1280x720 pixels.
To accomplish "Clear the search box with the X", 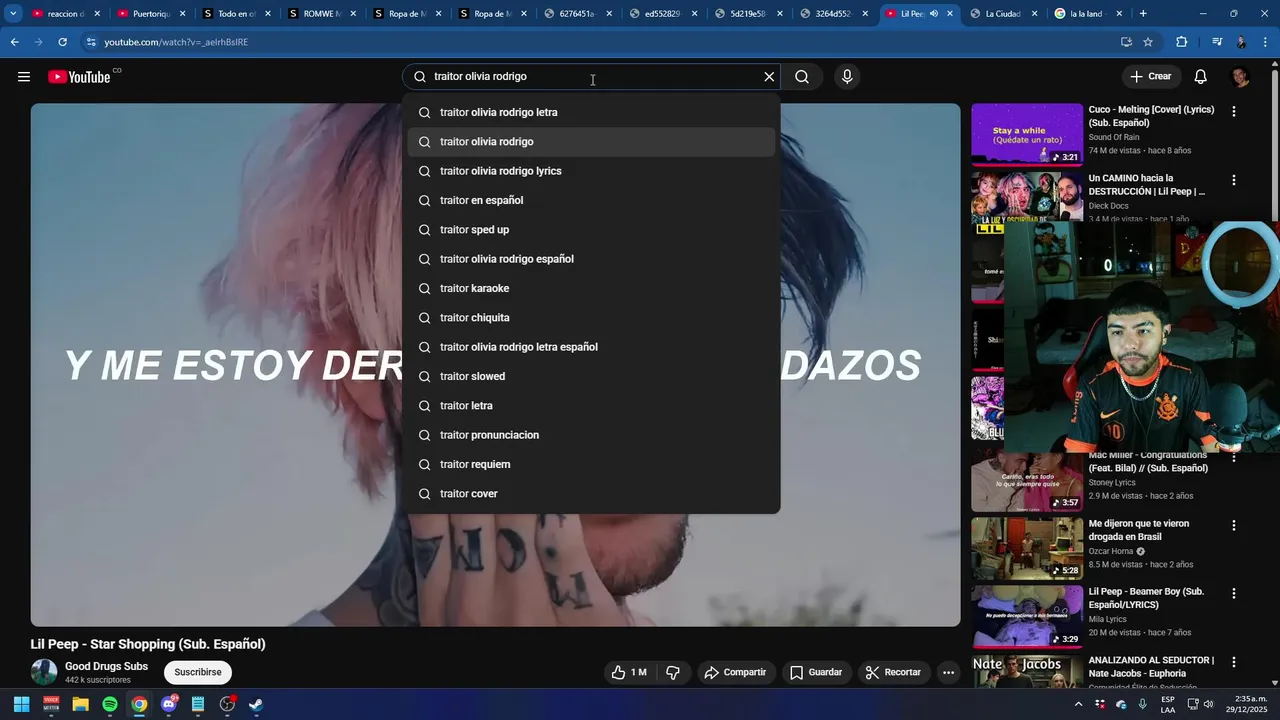I will tap(769, 77).
